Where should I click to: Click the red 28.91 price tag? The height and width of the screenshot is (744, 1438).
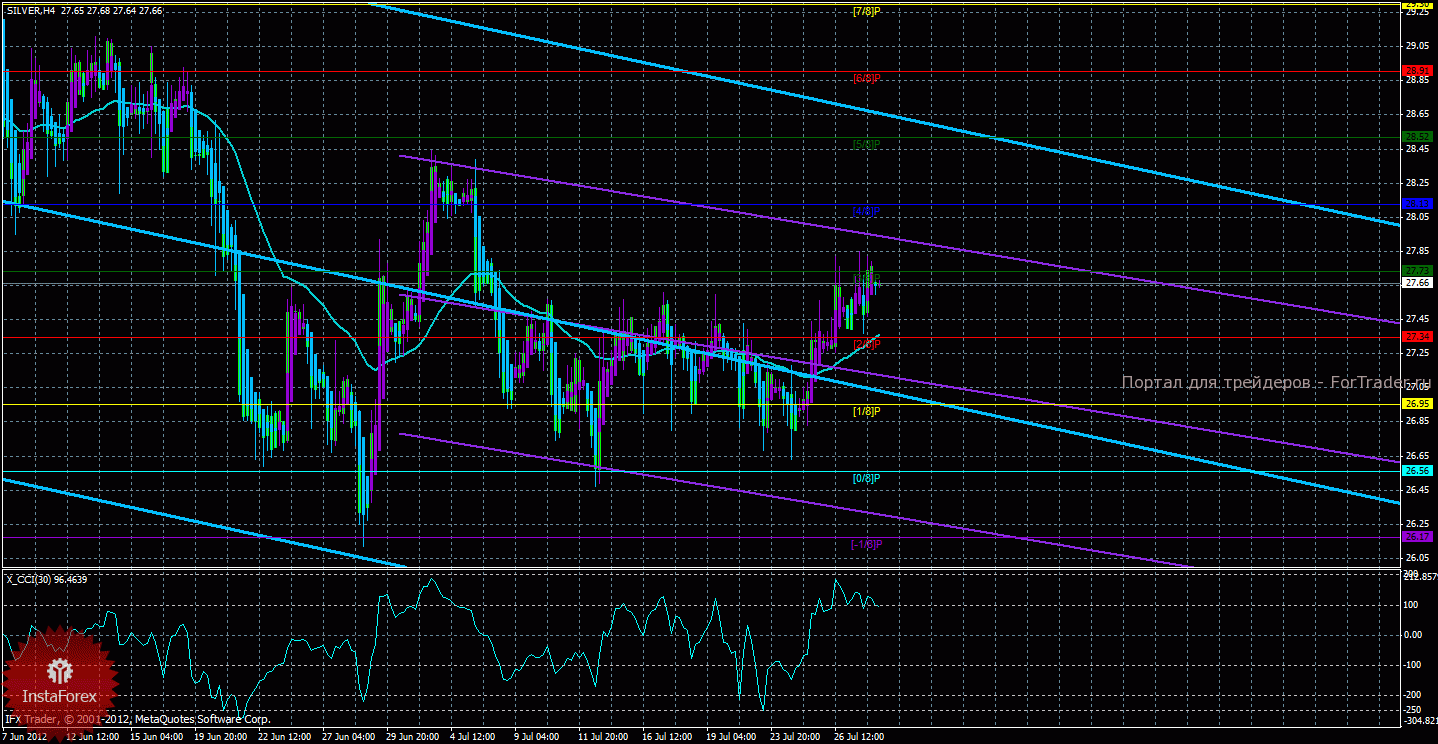pos(1418,70)
